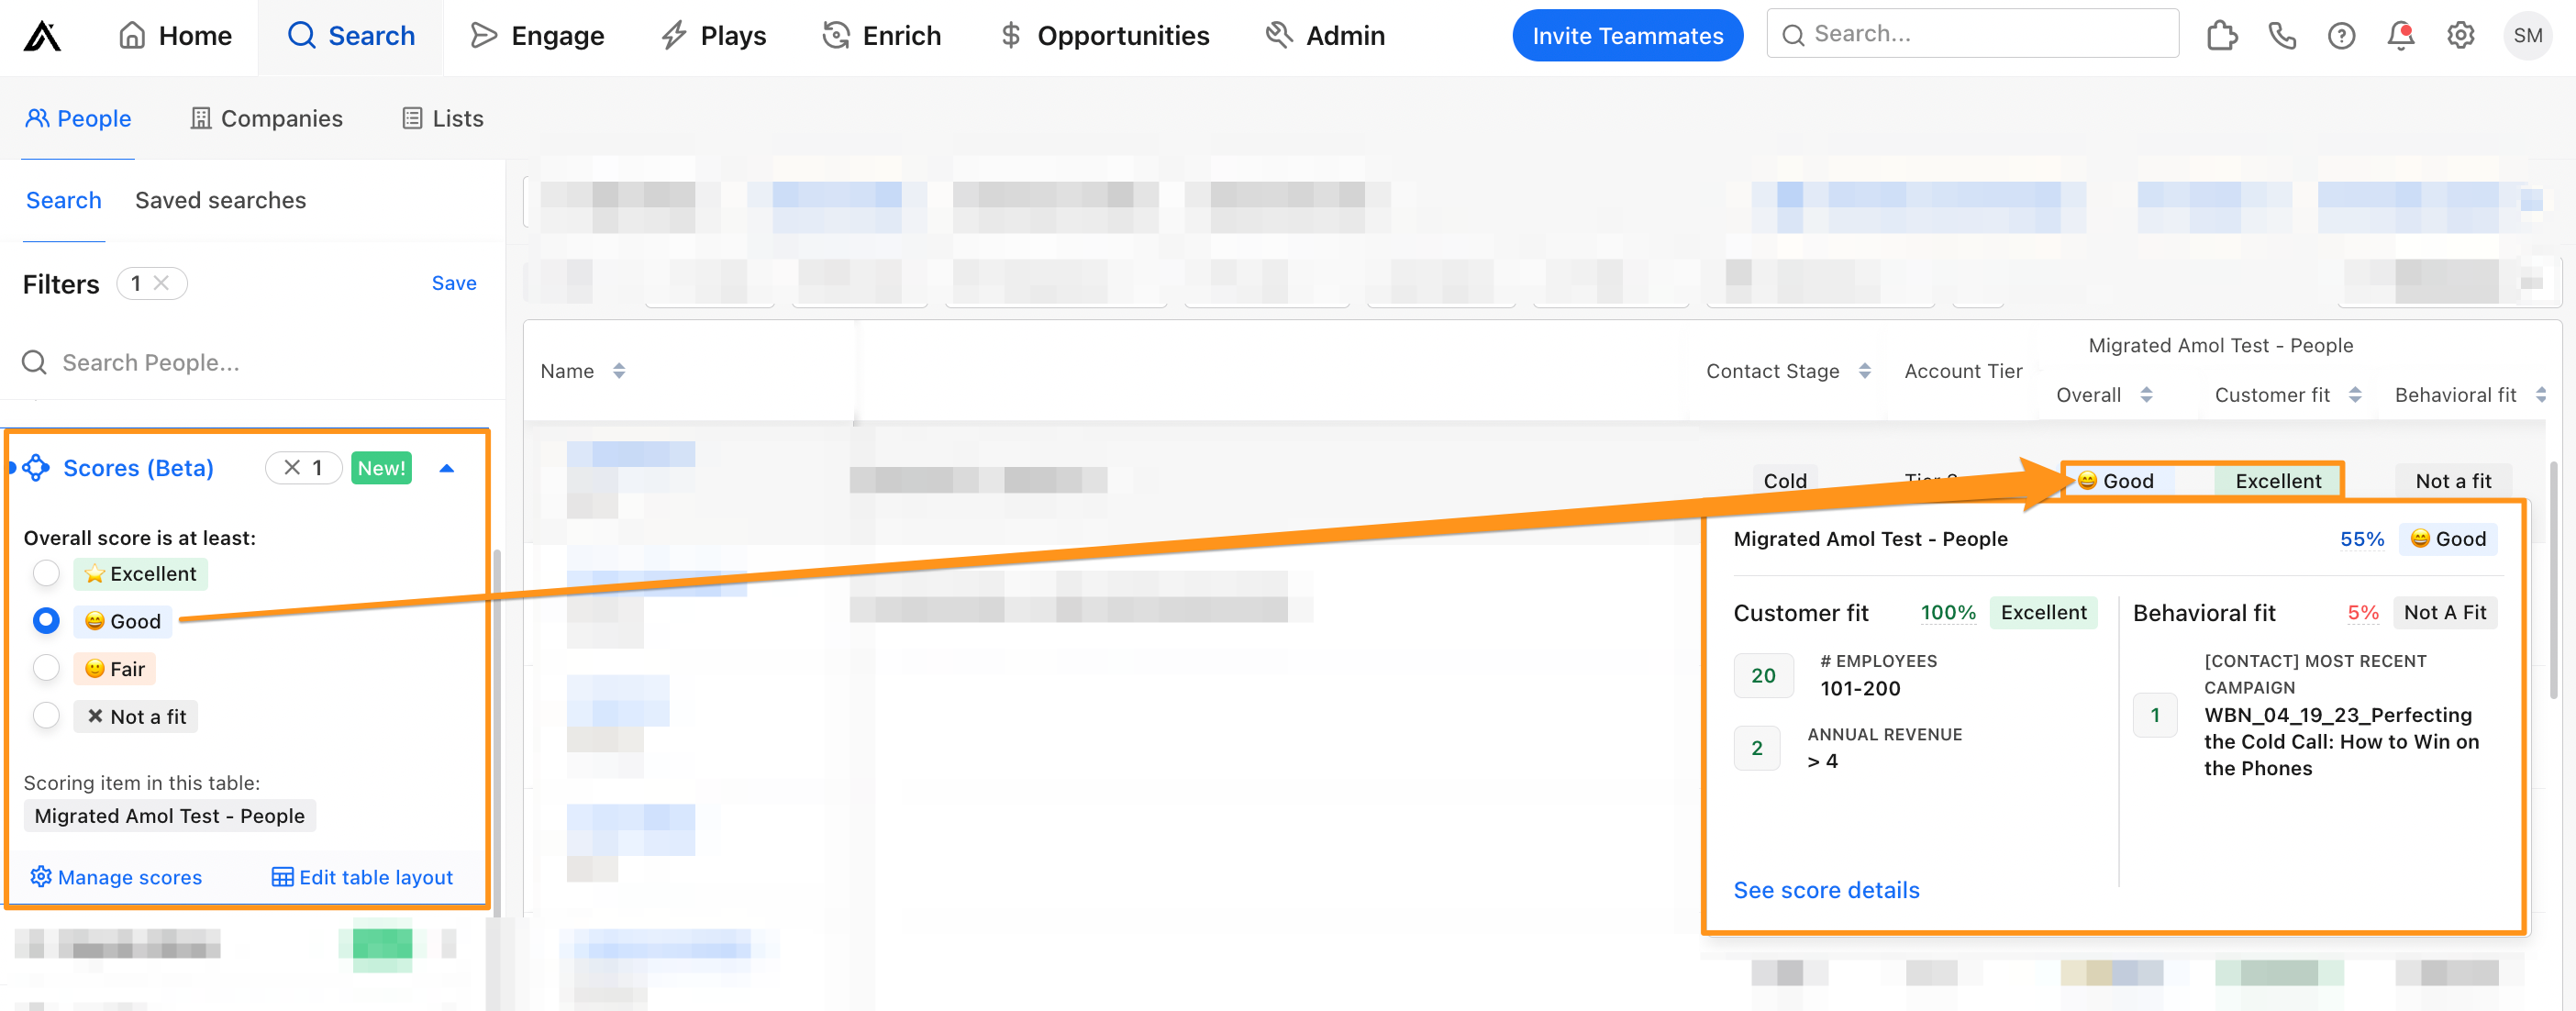Sort the Overall score column

(x=2147, y=394)
